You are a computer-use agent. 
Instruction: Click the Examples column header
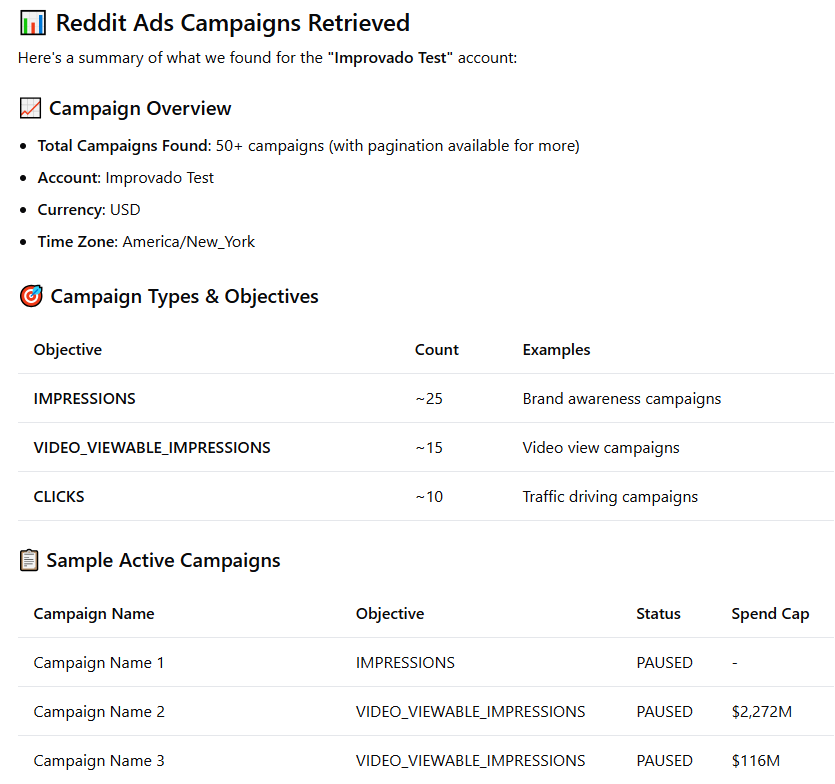point(556,349)
